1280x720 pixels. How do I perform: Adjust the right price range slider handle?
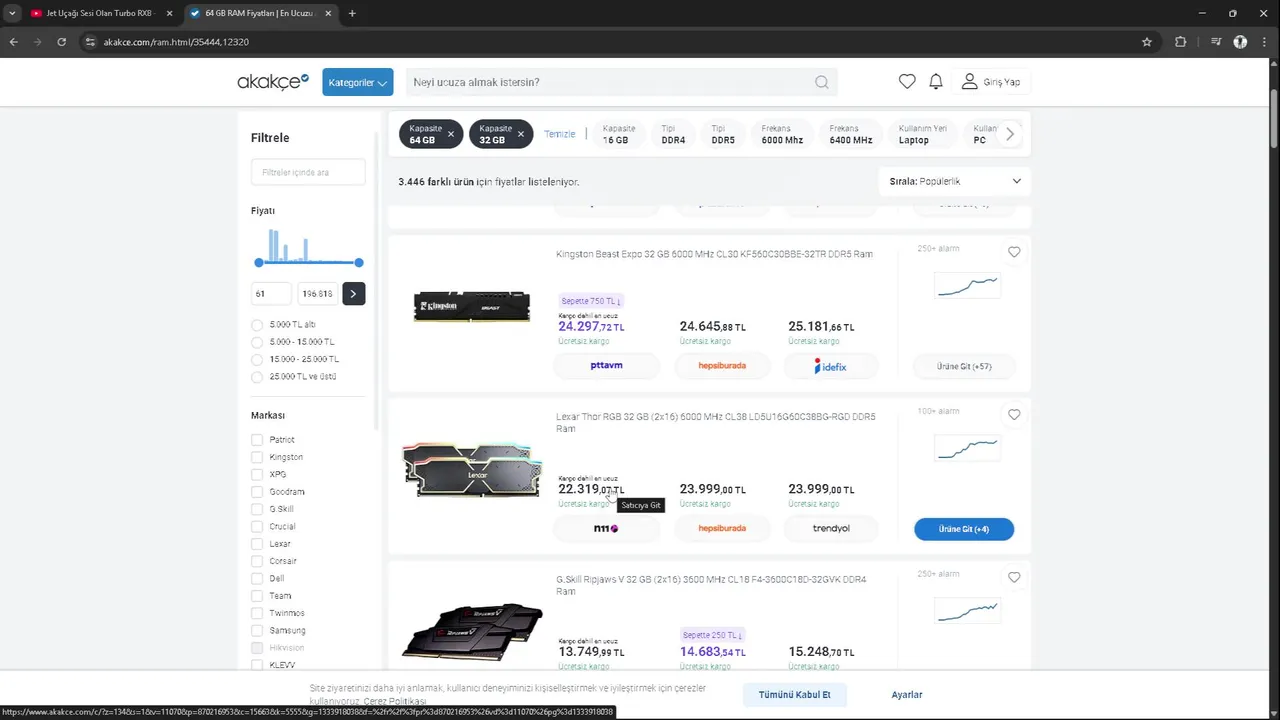[x=359, y=262]
